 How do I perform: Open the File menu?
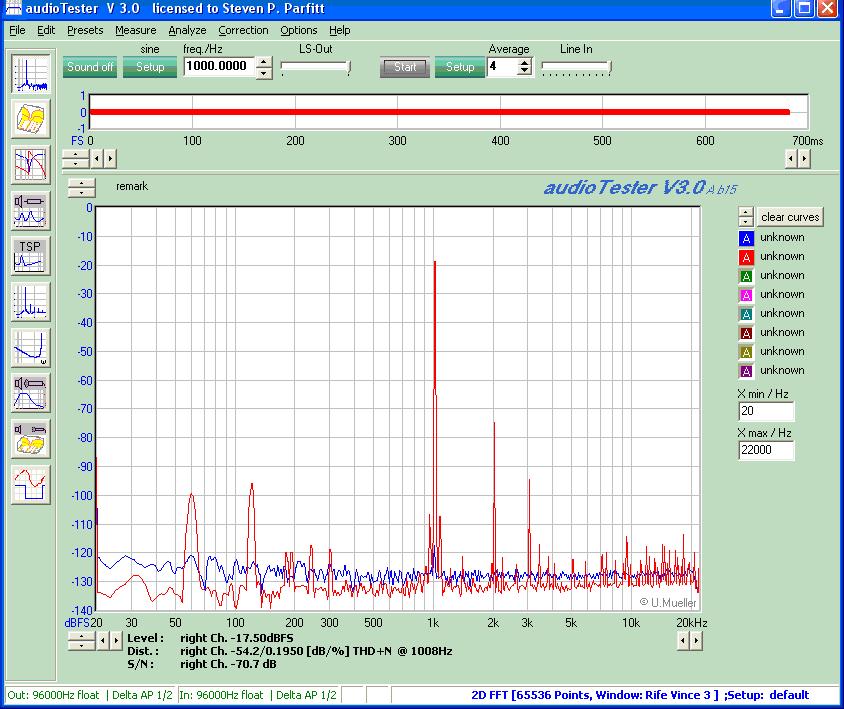click(x=17, y=30)
